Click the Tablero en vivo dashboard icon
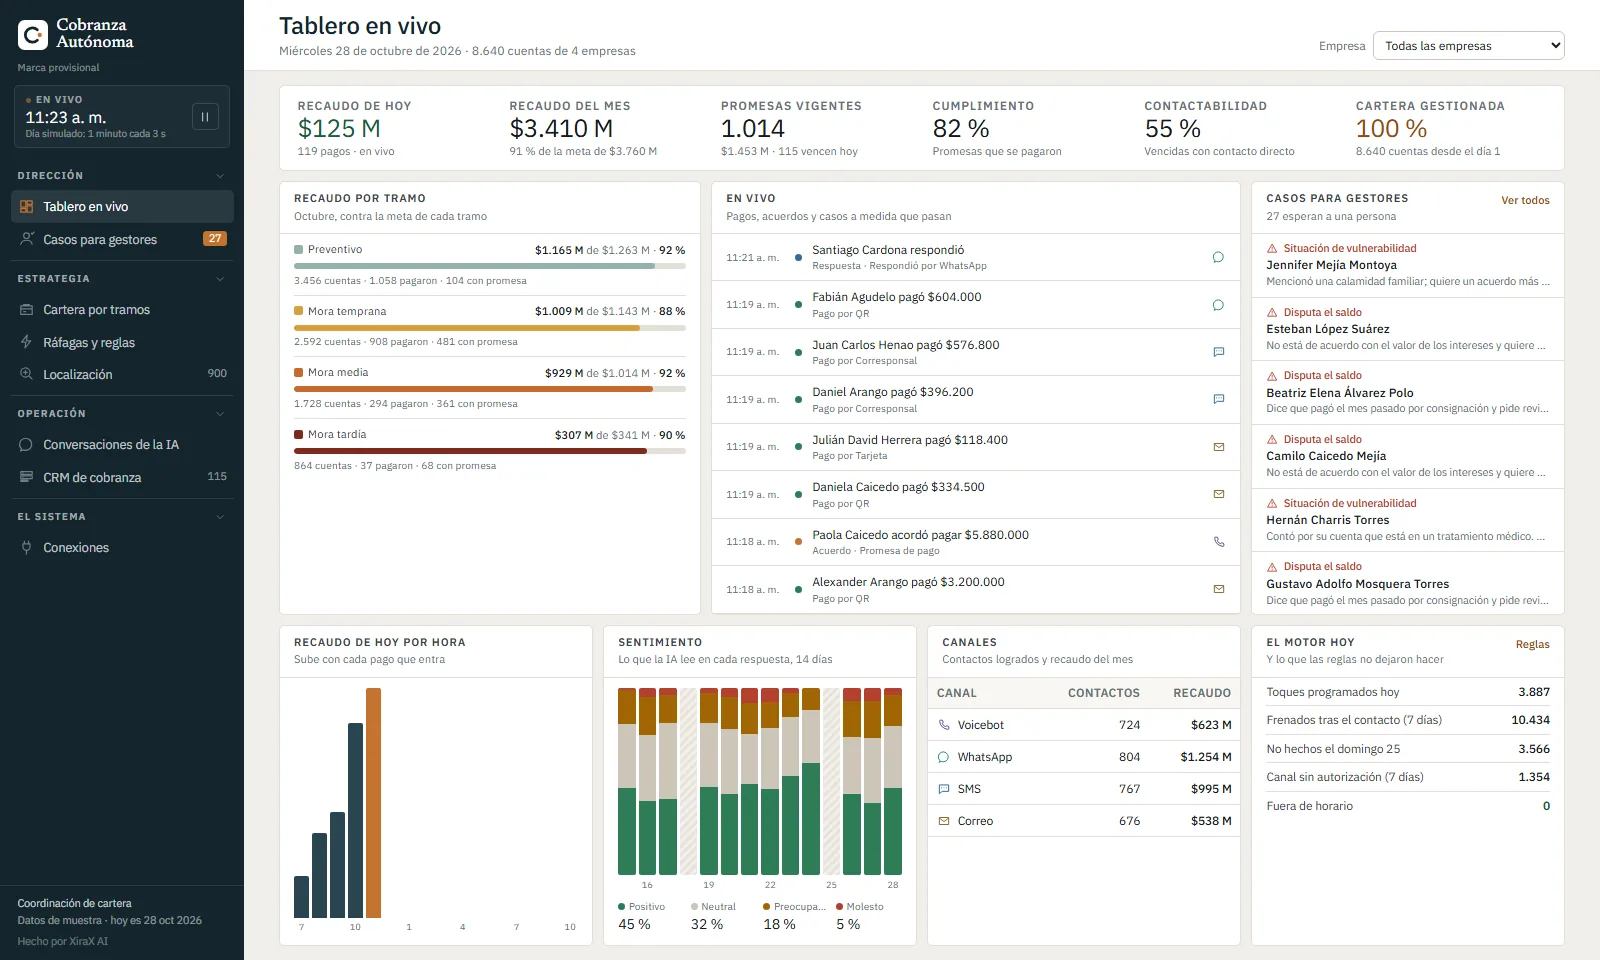 (27, 207)
